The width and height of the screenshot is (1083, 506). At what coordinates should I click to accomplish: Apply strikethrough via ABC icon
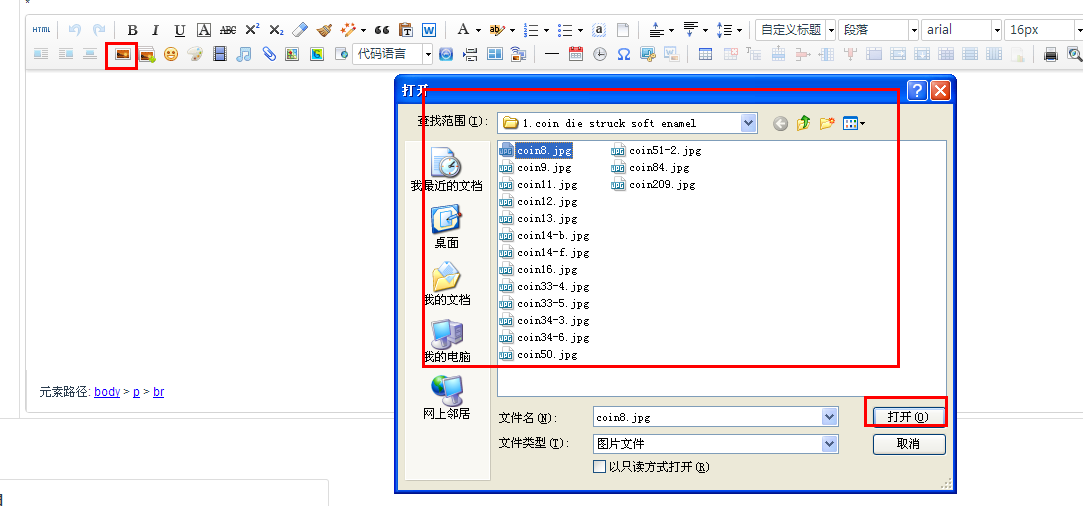pyautogui.click(x=228, y=30)
